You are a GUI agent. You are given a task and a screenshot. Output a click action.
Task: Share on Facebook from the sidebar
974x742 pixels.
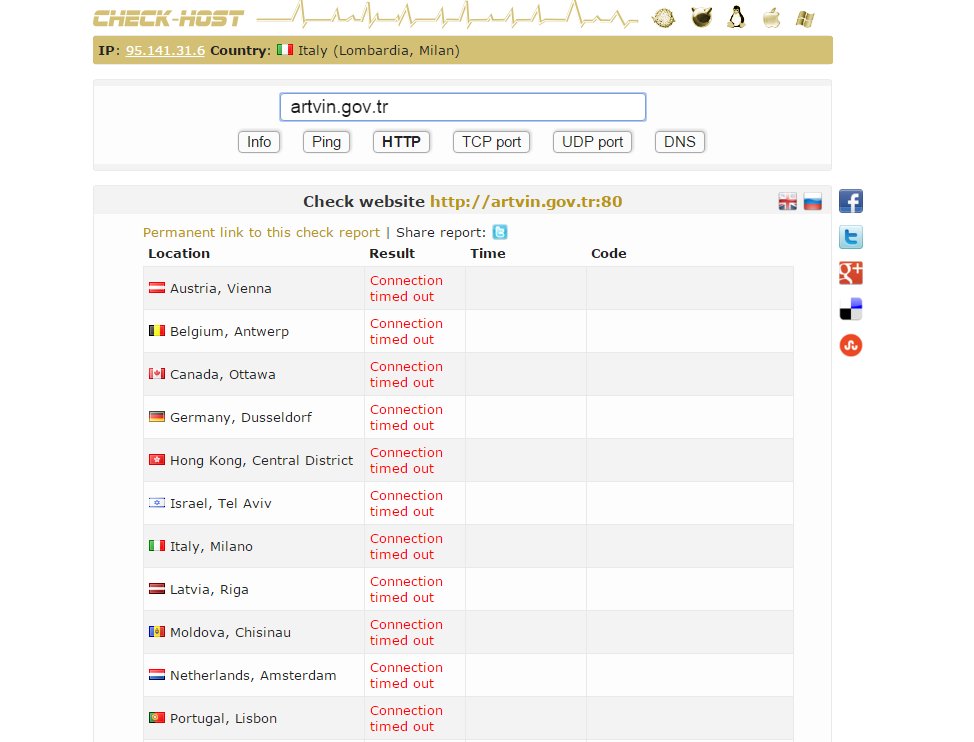(851, 201)
